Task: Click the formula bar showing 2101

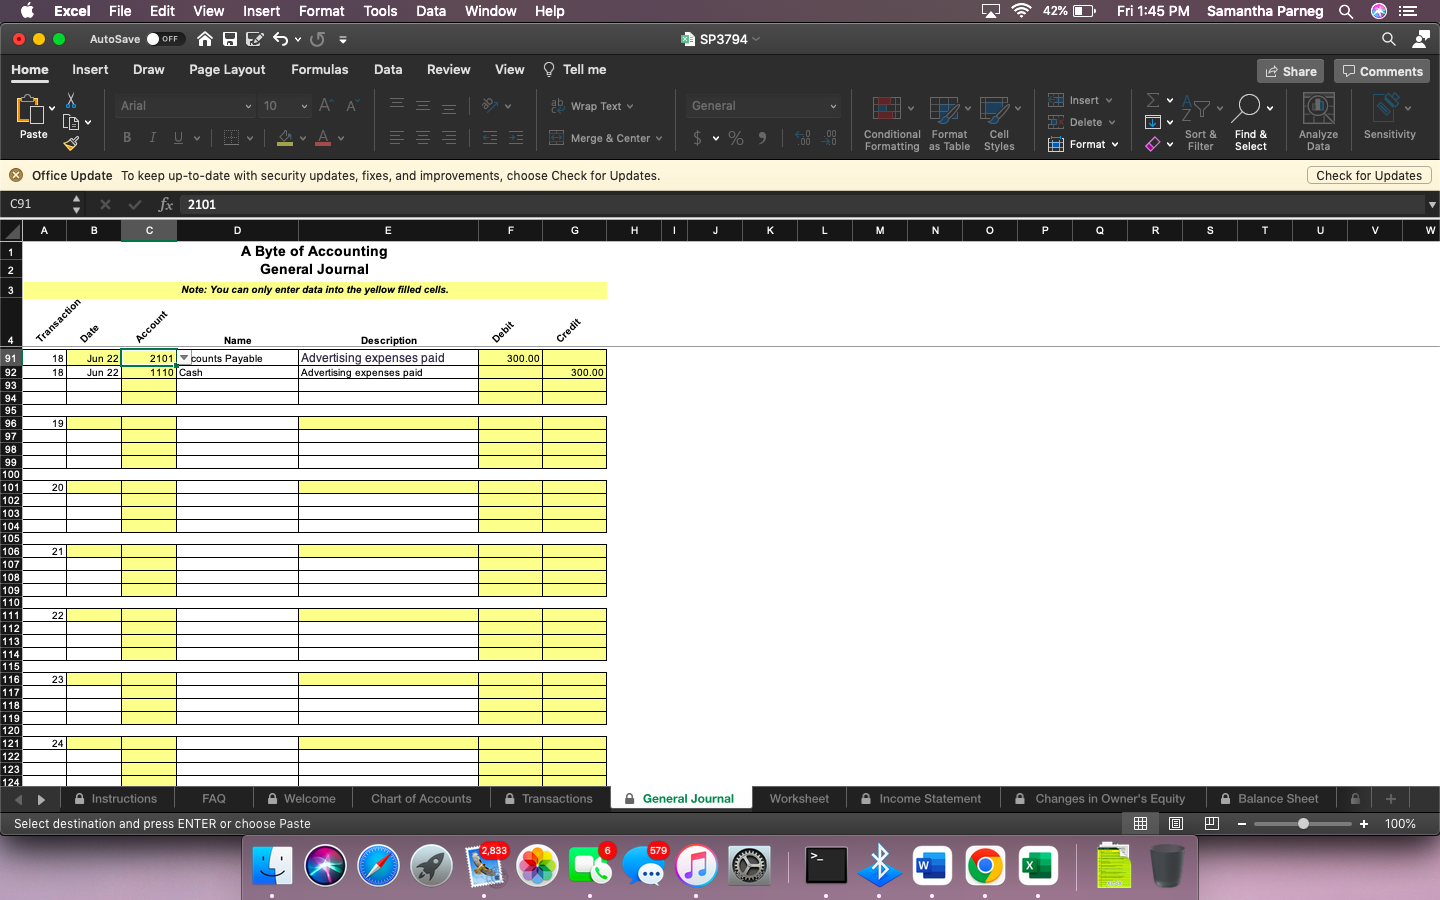Action: (x=800, y=204)
